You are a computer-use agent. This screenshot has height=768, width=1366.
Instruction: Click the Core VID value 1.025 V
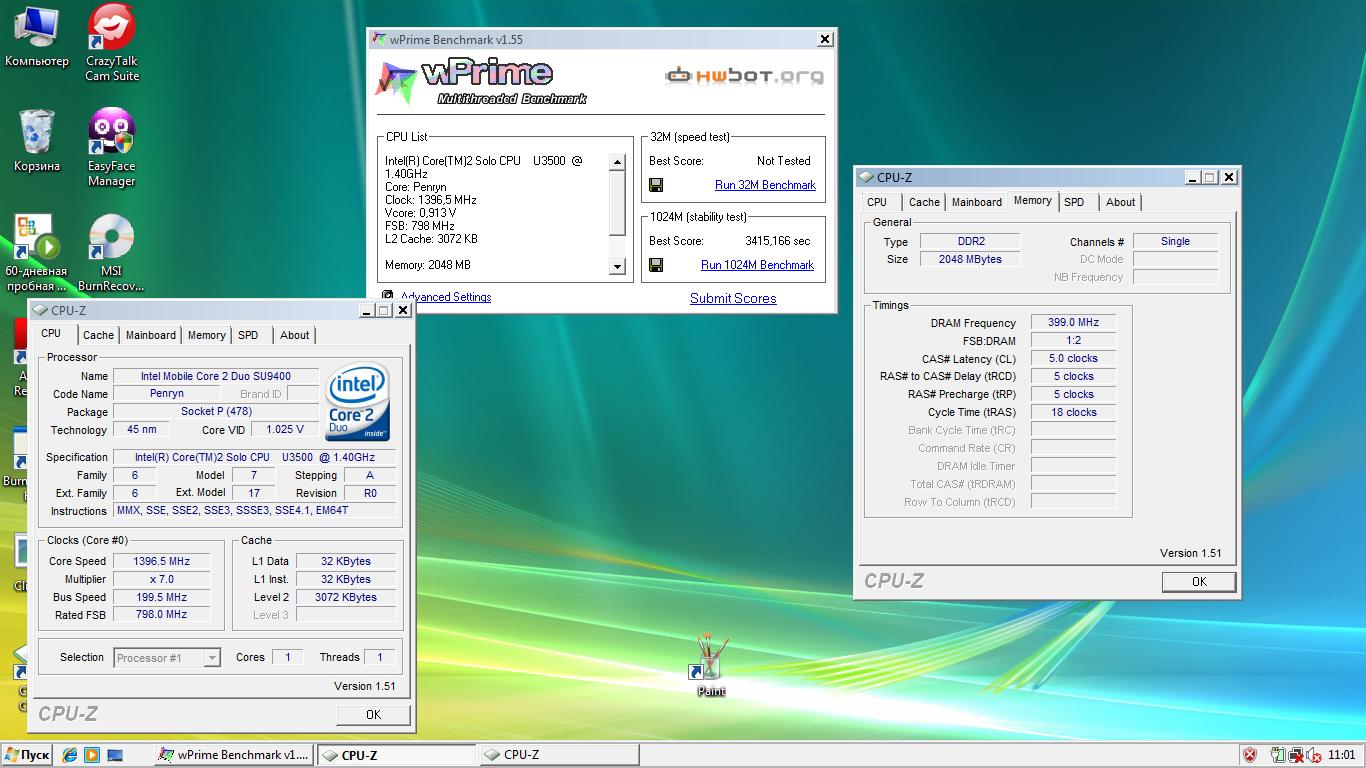coord(284,430)
